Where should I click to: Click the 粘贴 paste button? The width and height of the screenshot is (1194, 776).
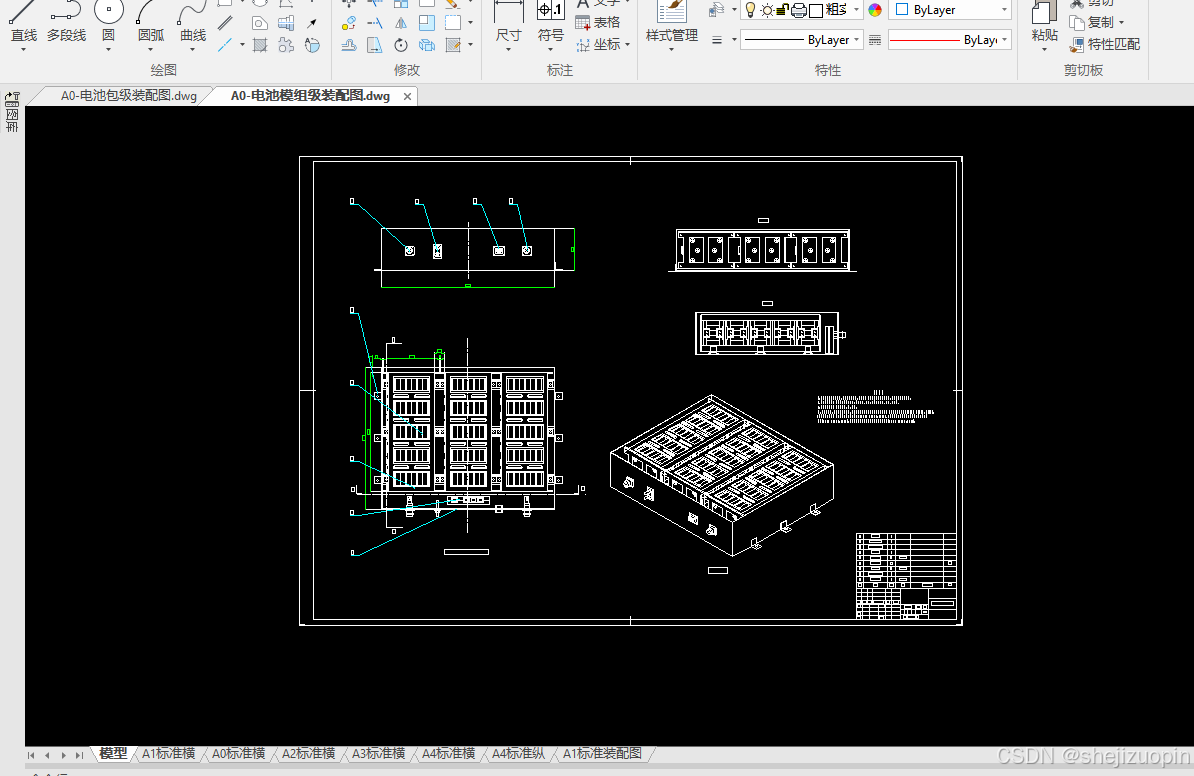click(1045, 21)
